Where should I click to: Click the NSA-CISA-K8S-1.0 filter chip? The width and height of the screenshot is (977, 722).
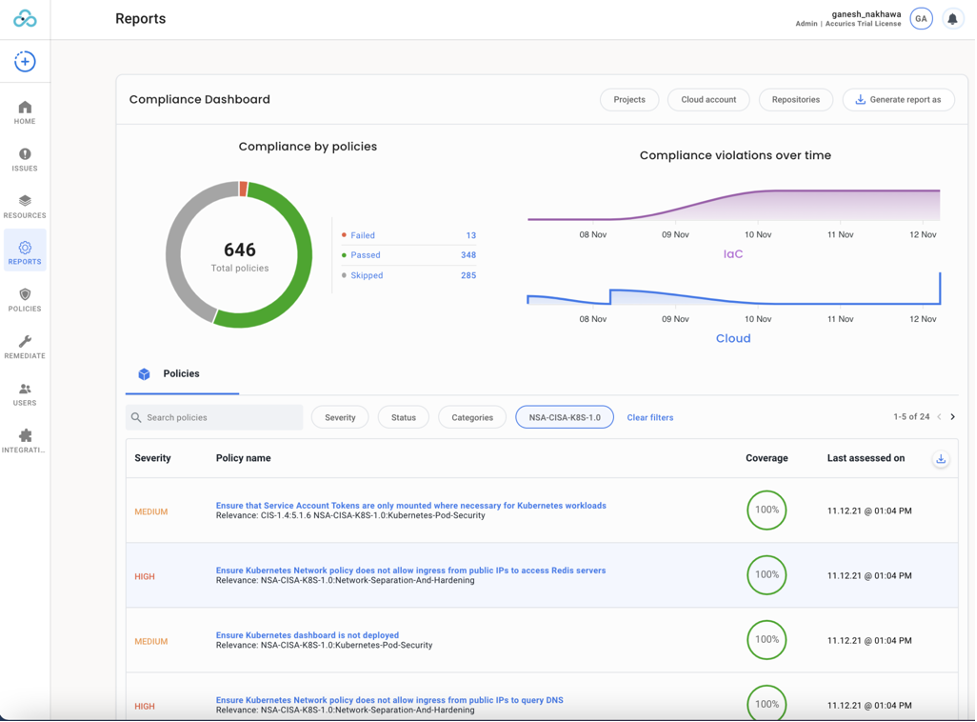click(x=565, y=417)
